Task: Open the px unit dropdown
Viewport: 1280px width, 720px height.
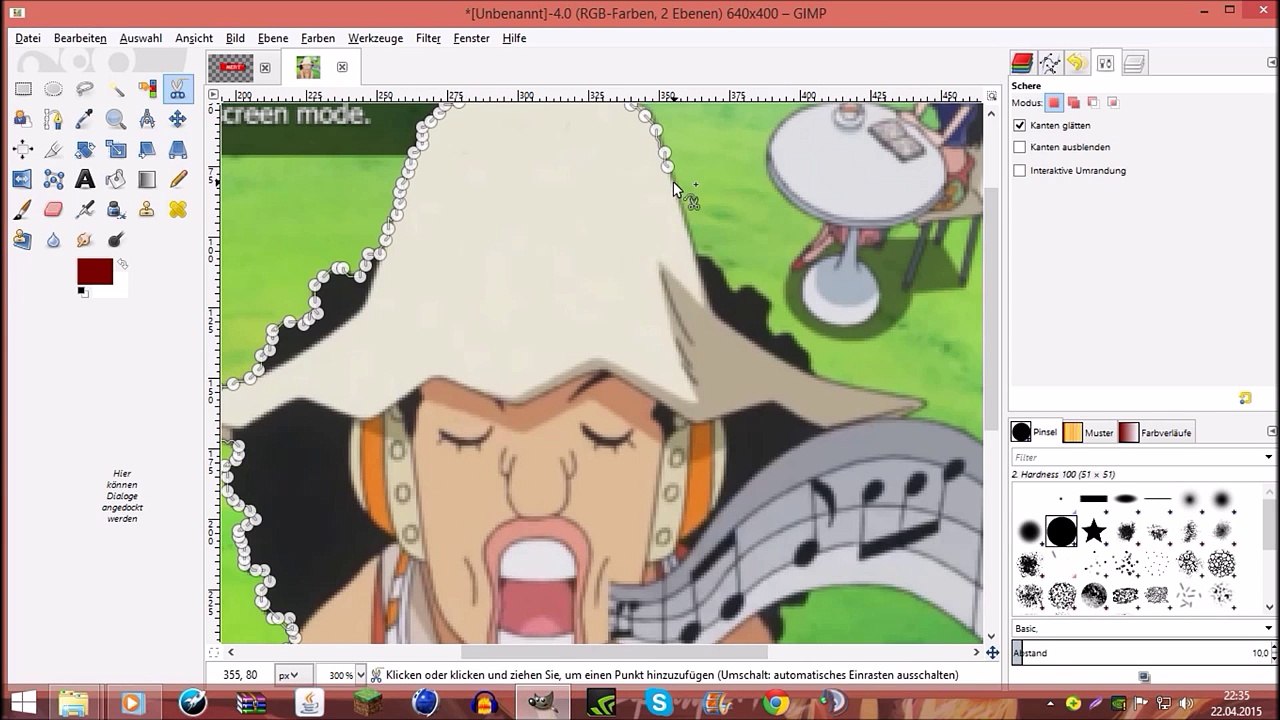Action: point(293,675)
